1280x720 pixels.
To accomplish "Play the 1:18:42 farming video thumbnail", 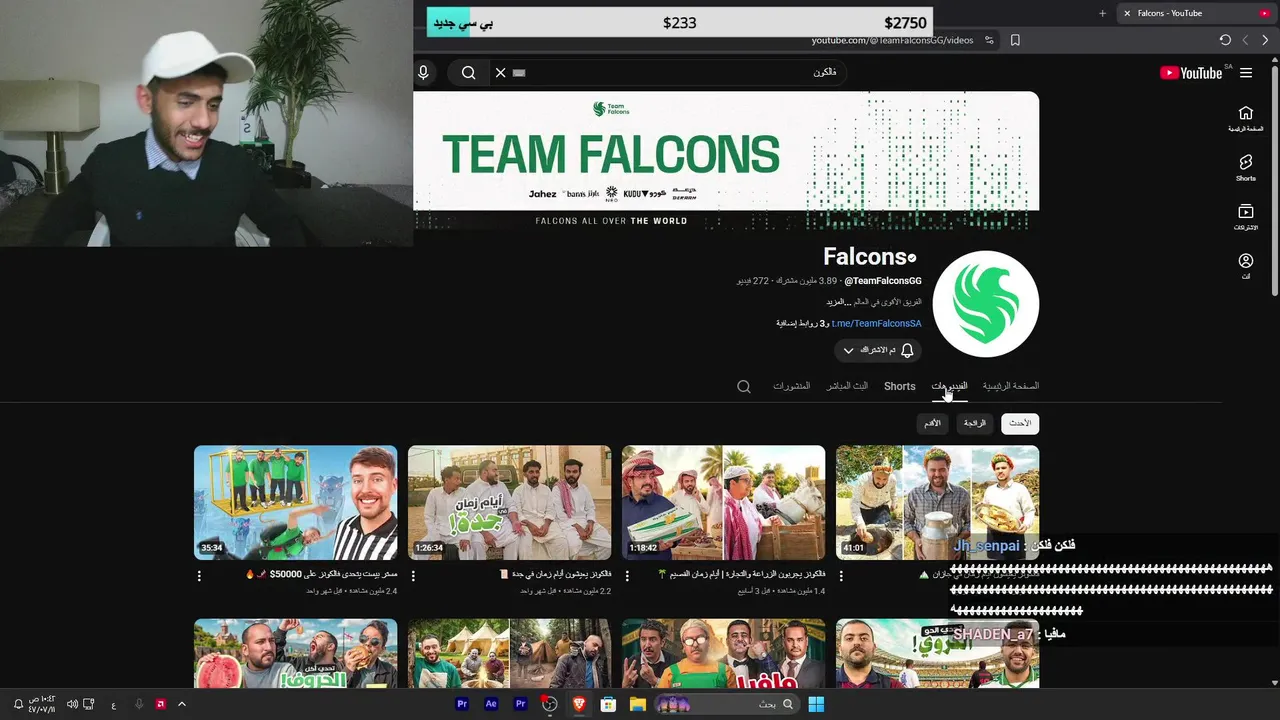I will [723, 502].
